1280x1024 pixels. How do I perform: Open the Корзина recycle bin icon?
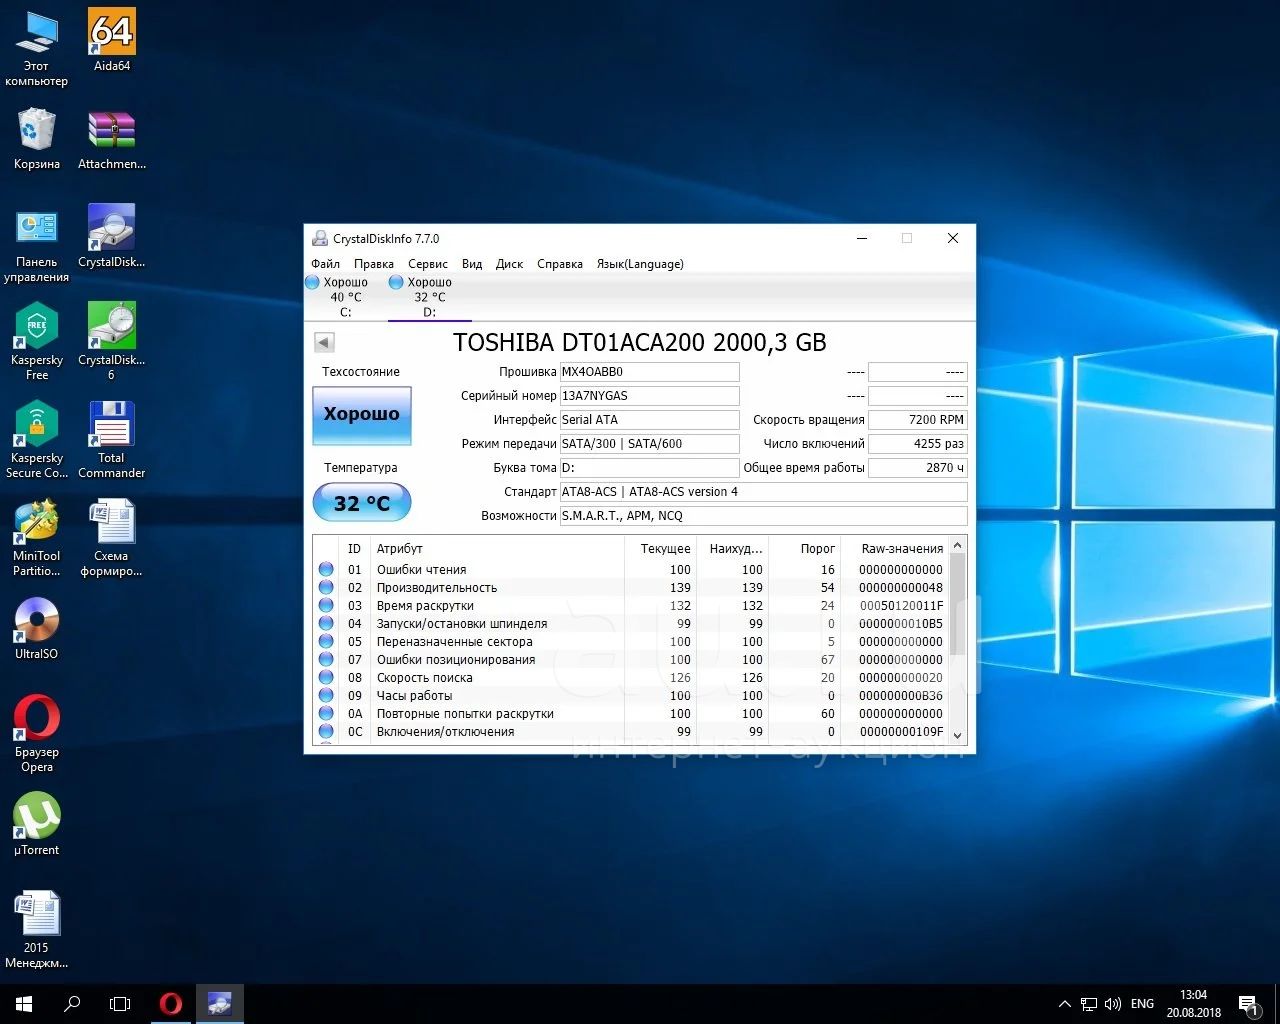pyautogui.click(x=37, y=139)
